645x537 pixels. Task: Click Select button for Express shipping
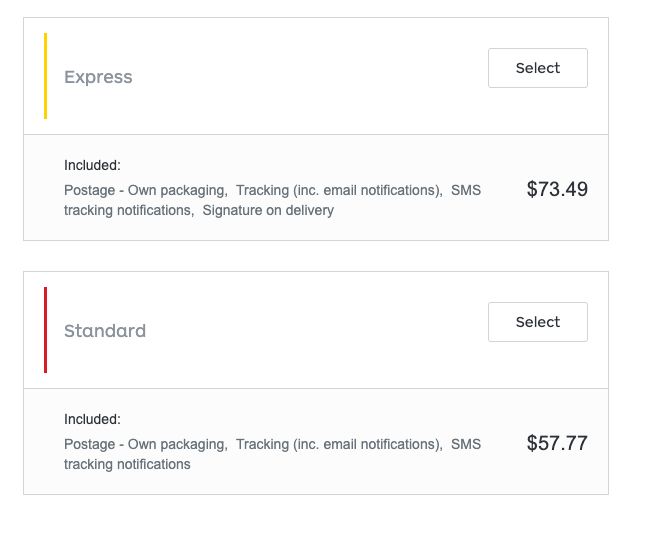537,68
